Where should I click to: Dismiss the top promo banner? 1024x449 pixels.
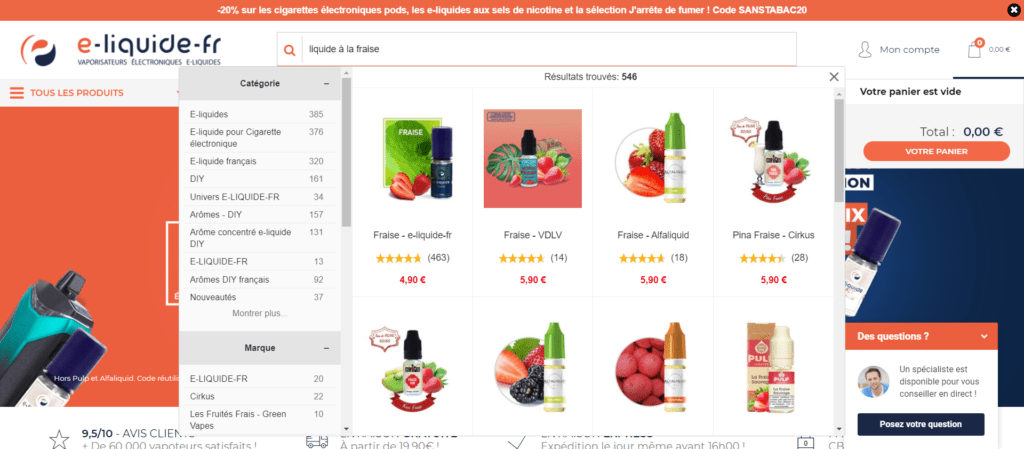coord(1014,10)
